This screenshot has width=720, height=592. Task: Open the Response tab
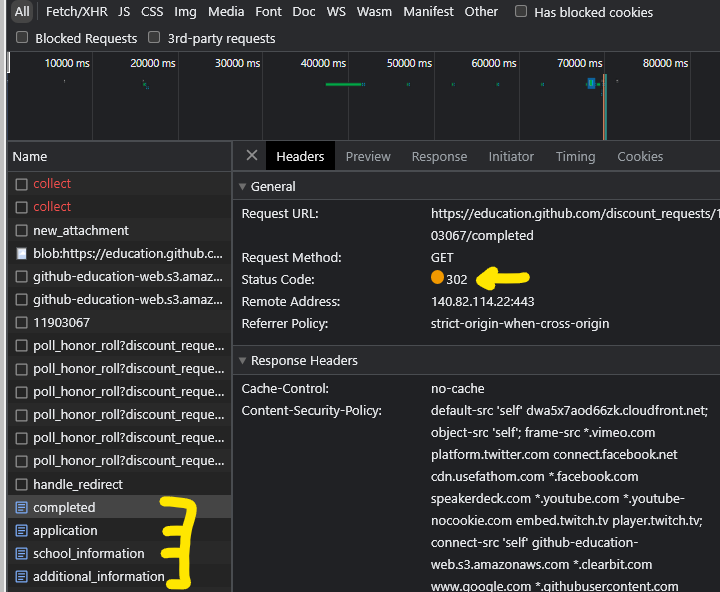[439, 157]
